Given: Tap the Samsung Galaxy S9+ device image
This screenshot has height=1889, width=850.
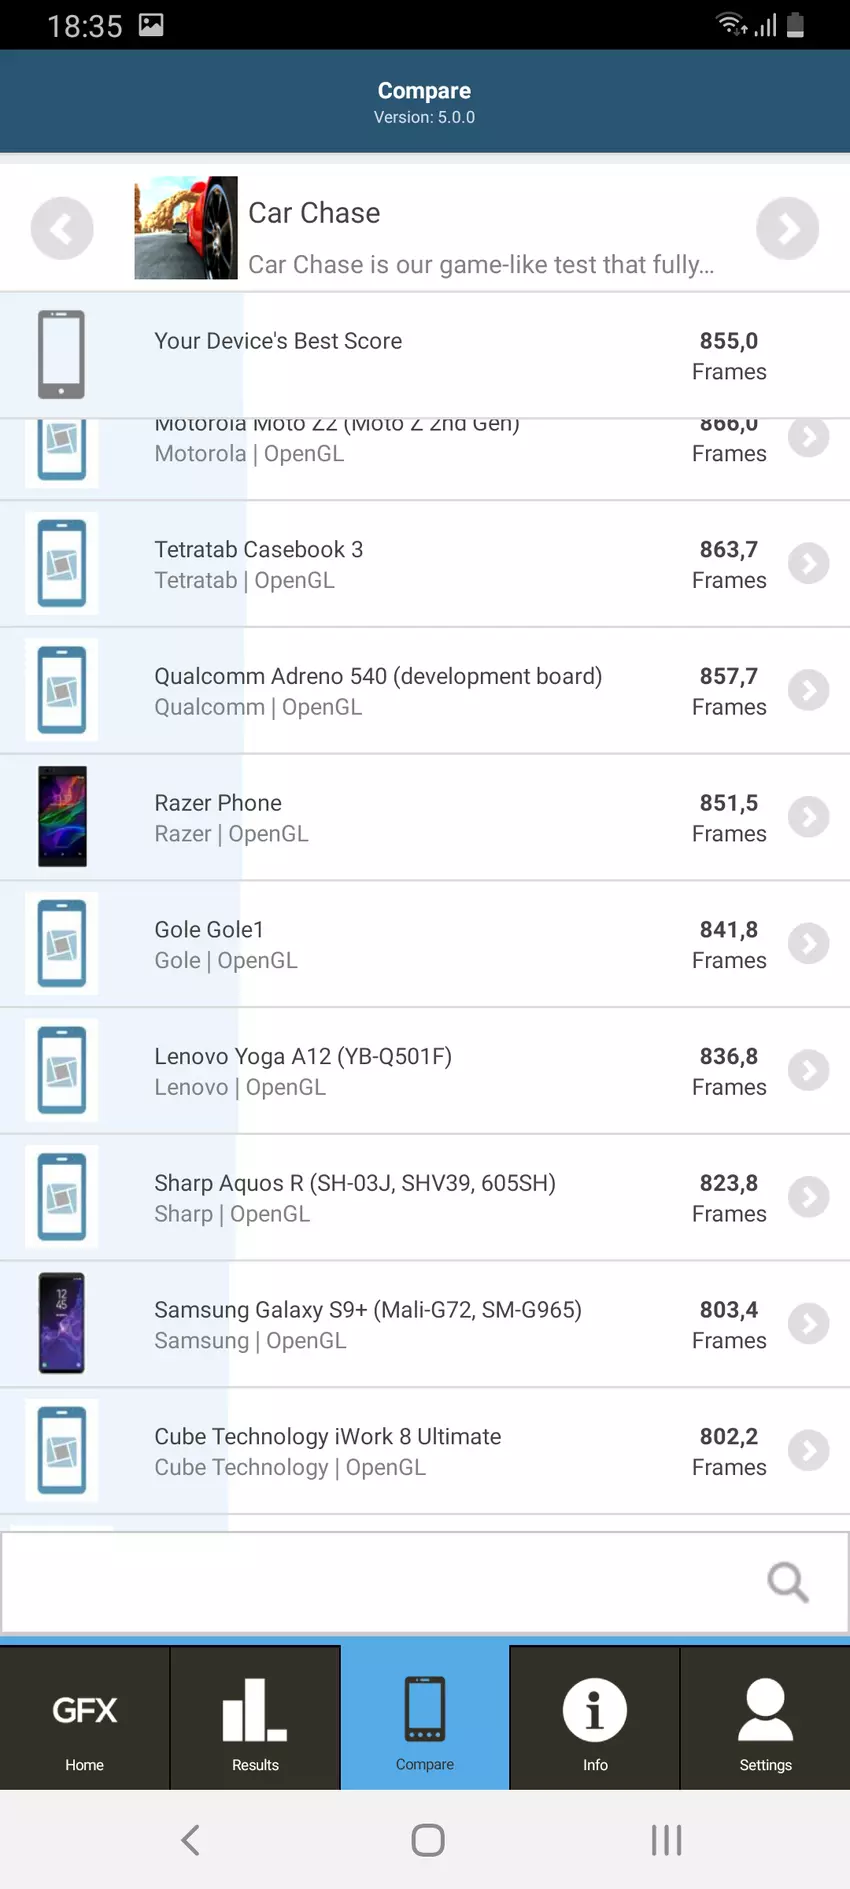Looking at the screenshot, I should pos(62,1323).
